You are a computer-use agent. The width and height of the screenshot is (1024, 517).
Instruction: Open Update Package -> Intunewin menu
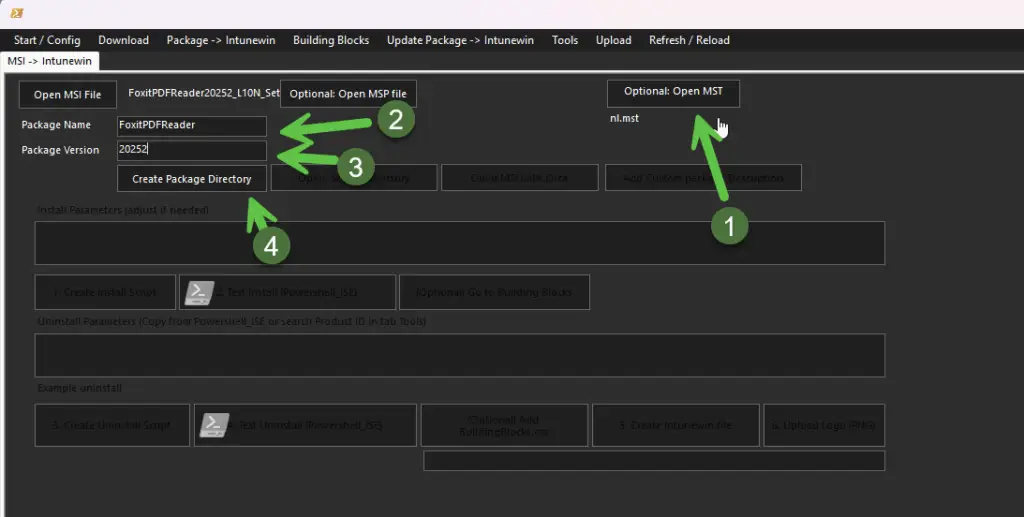coord(460,40)
